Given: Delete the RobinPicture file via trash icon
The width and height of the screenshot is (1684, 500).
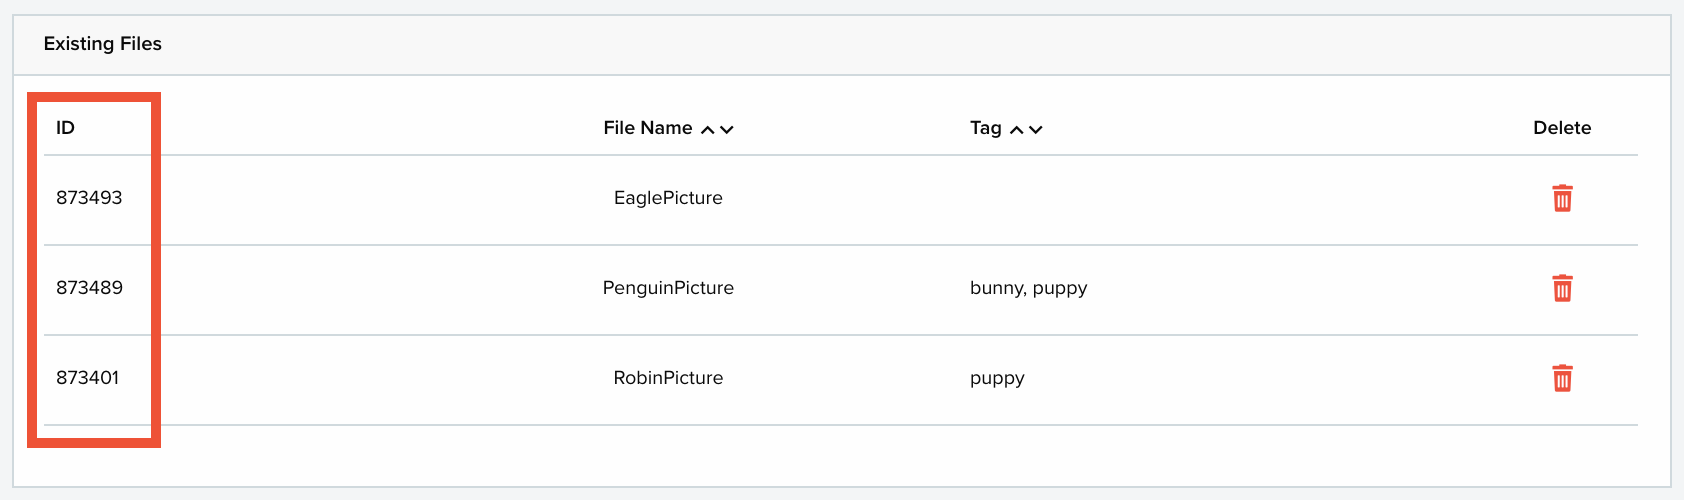Looking at the screenshot, I should (1562, 378).
